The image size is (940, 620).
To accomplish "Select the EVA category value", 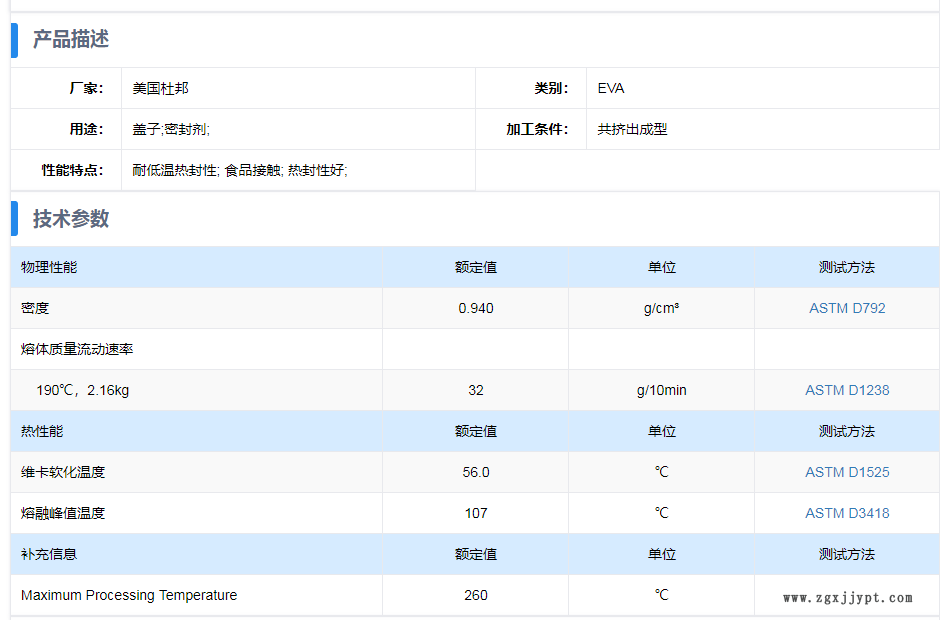I will click(x=611, y=88).
